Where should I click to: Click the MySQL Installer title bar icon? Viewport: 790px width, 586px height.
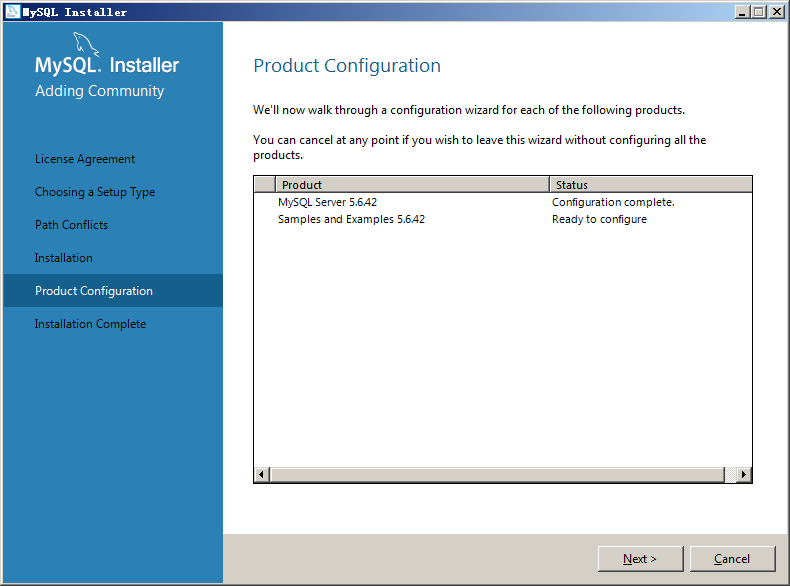tap(13, 12)
